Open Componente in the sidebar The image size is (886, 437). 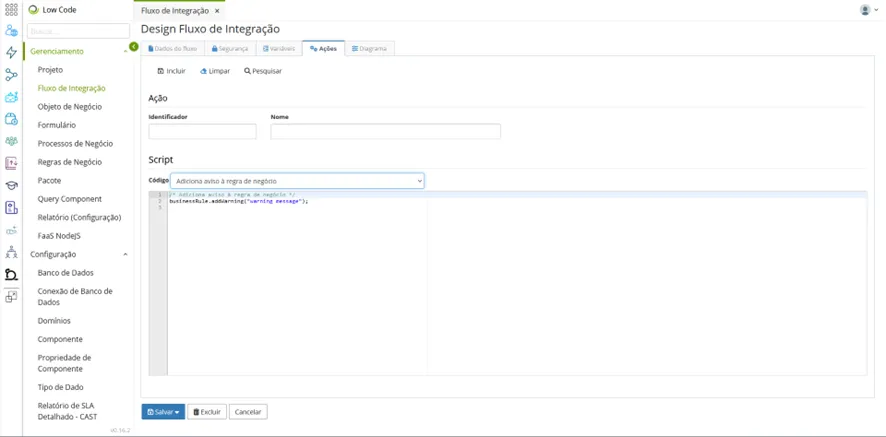click(60, 339)
